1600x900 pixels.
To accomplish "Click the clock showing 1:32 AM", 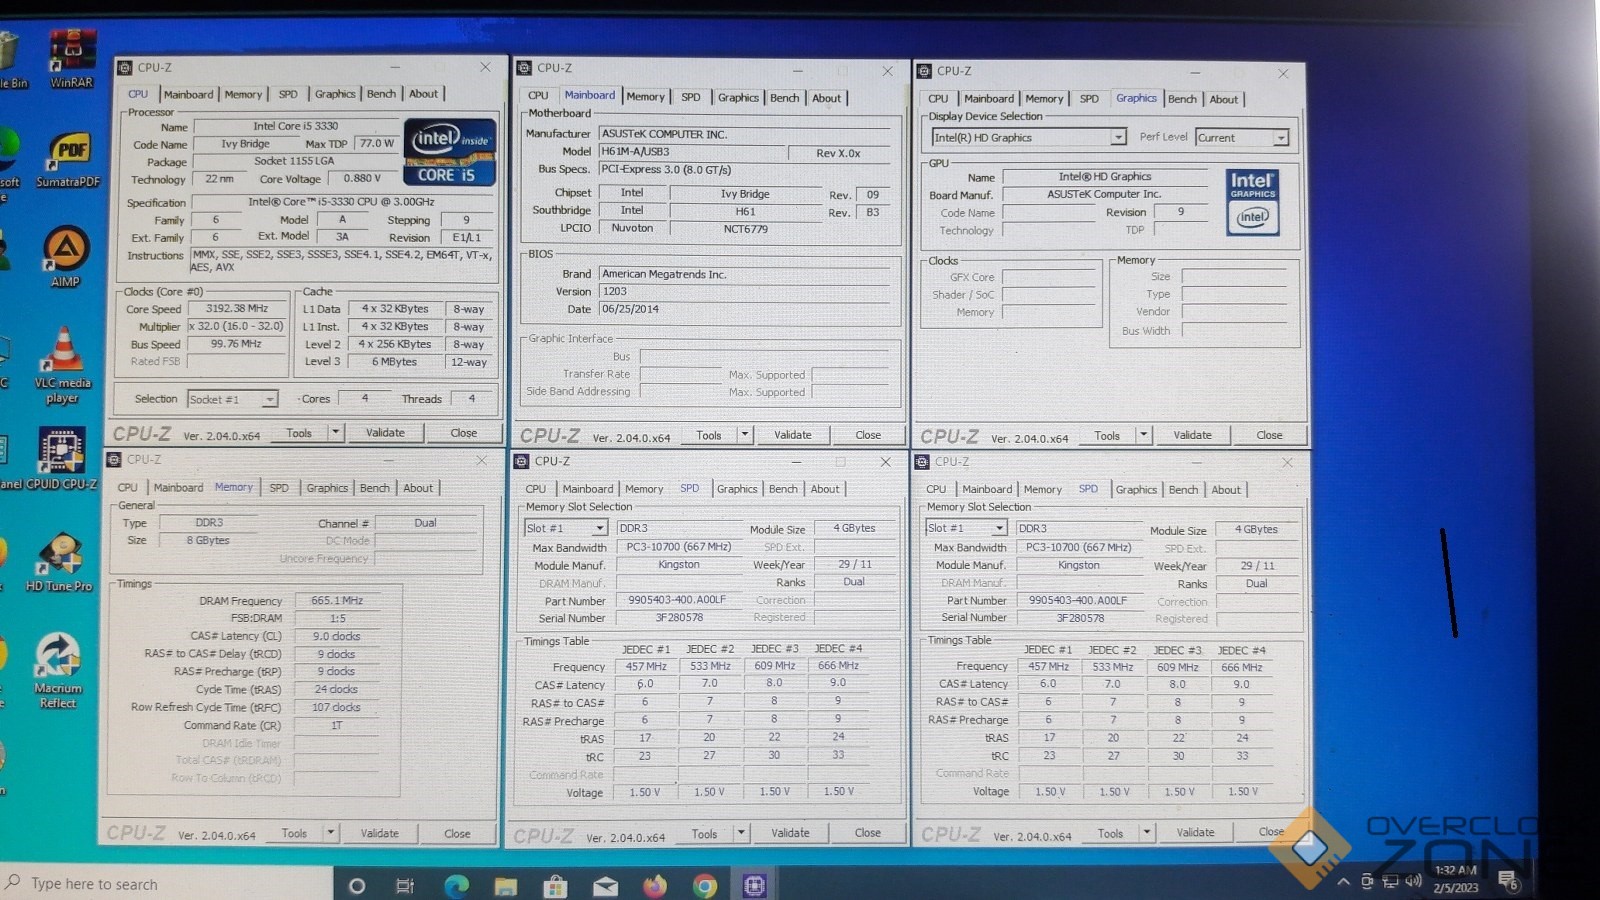I will click(x=1455, y=870).
